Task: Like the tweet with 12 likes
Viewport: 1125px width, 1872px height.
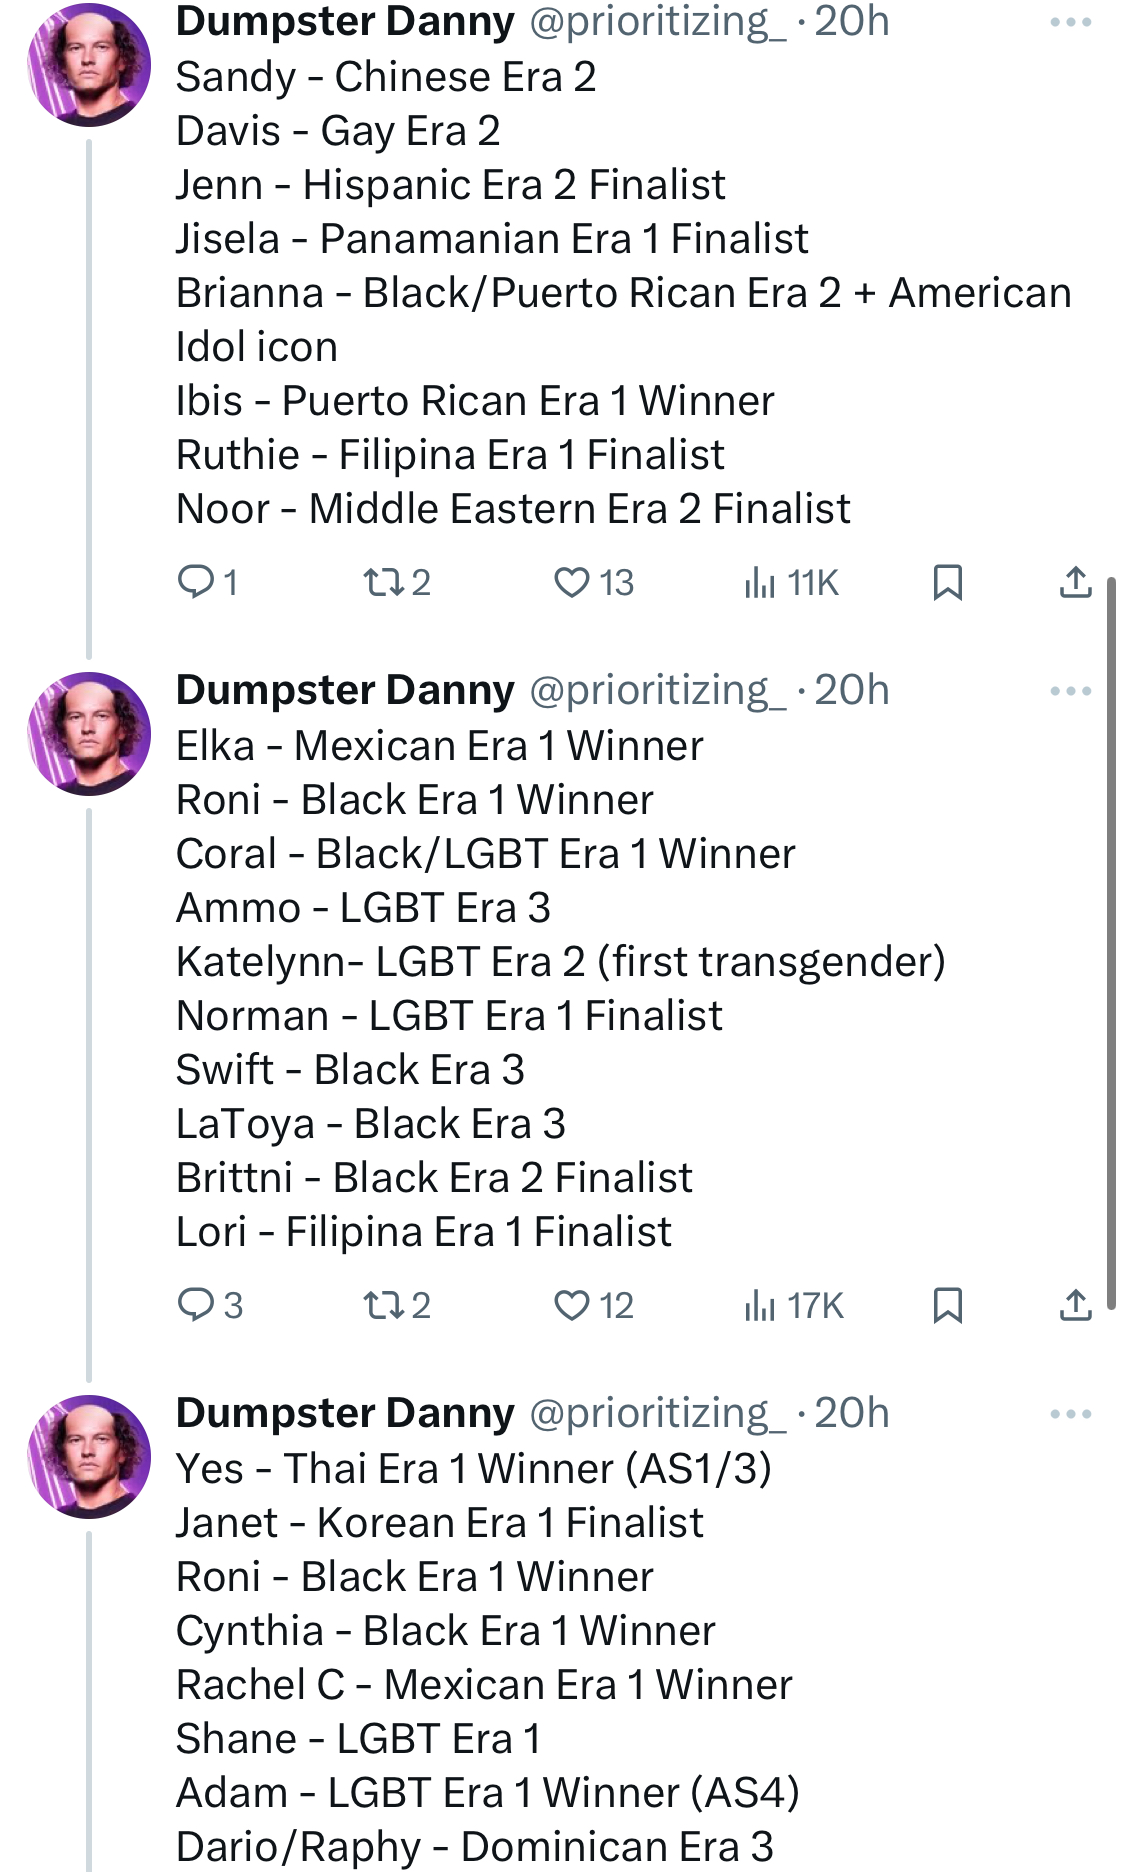Action: [x=594, y=1305]
